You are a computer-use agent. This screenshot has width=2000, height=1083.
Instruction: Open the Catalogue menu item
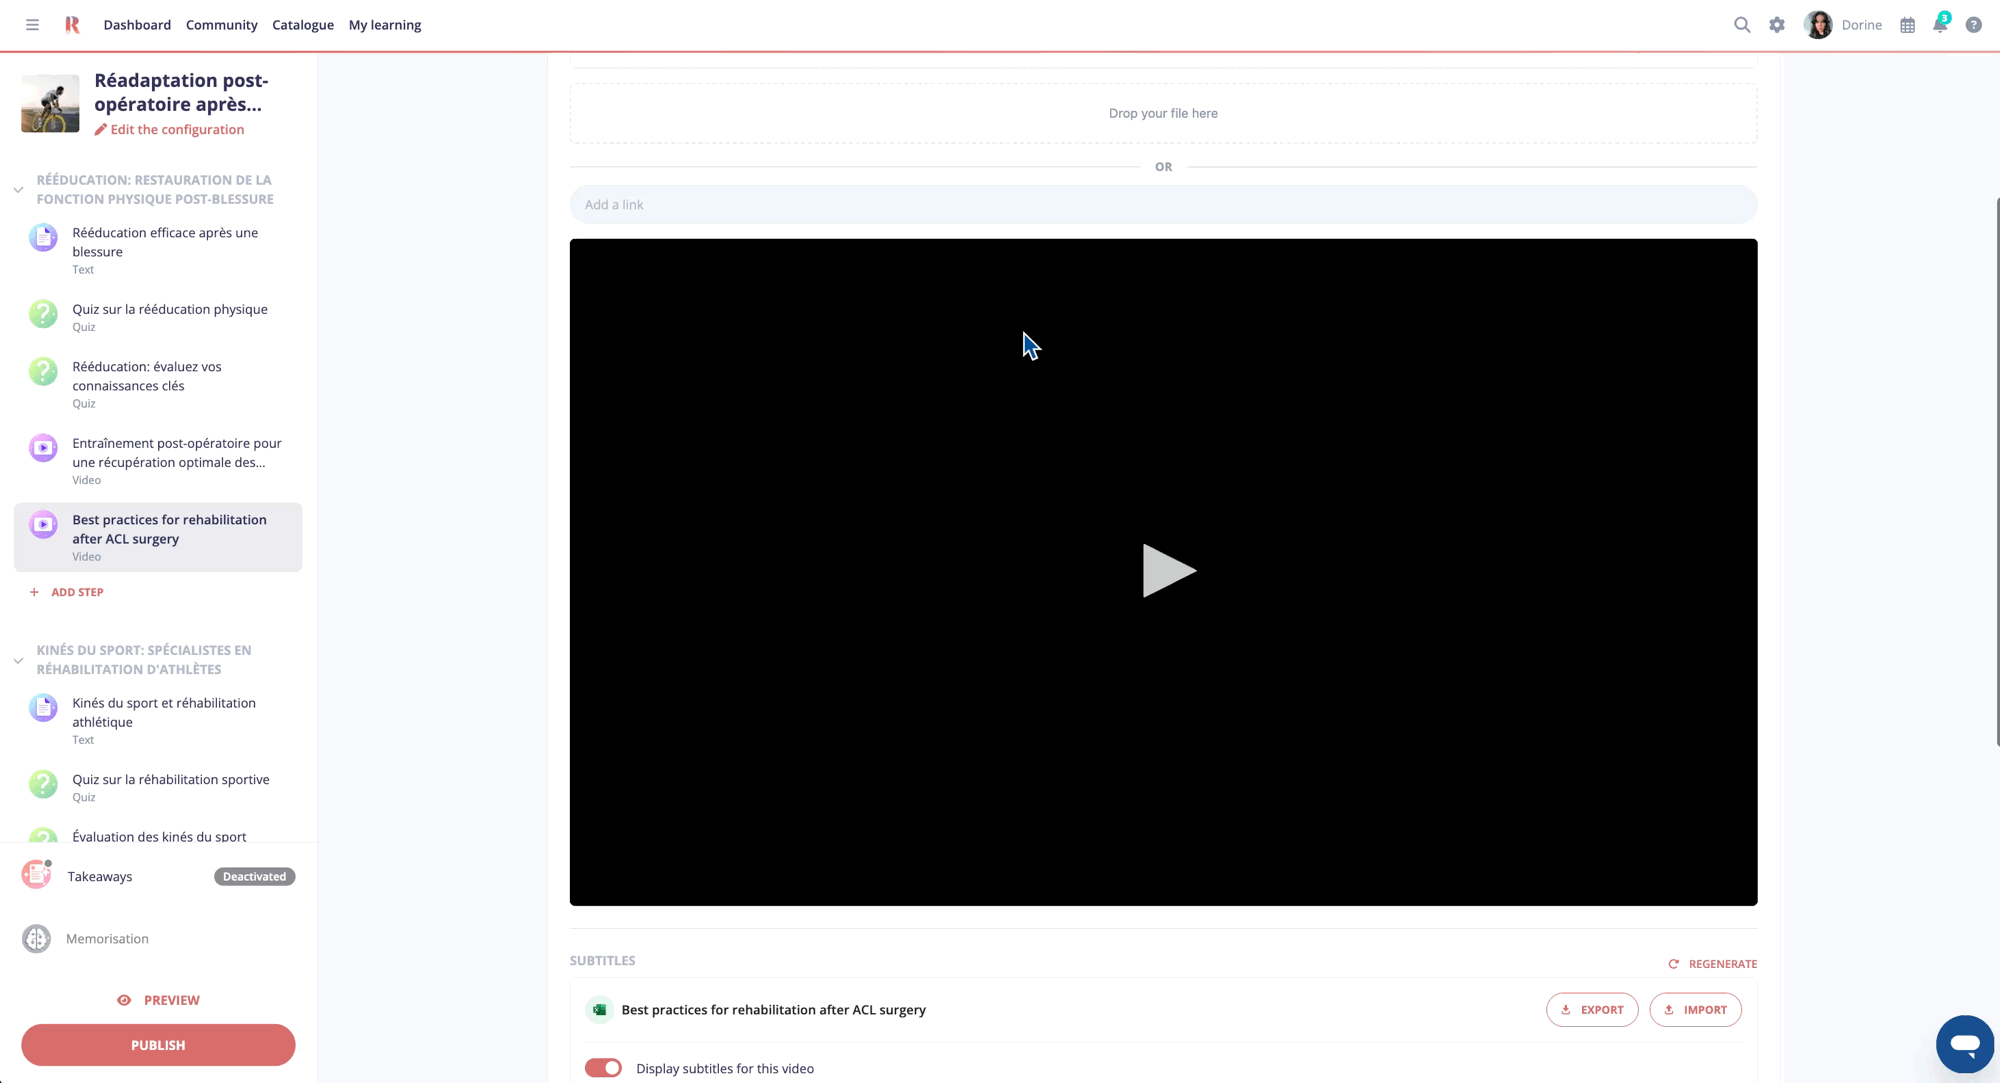click(x=302, y=24)
